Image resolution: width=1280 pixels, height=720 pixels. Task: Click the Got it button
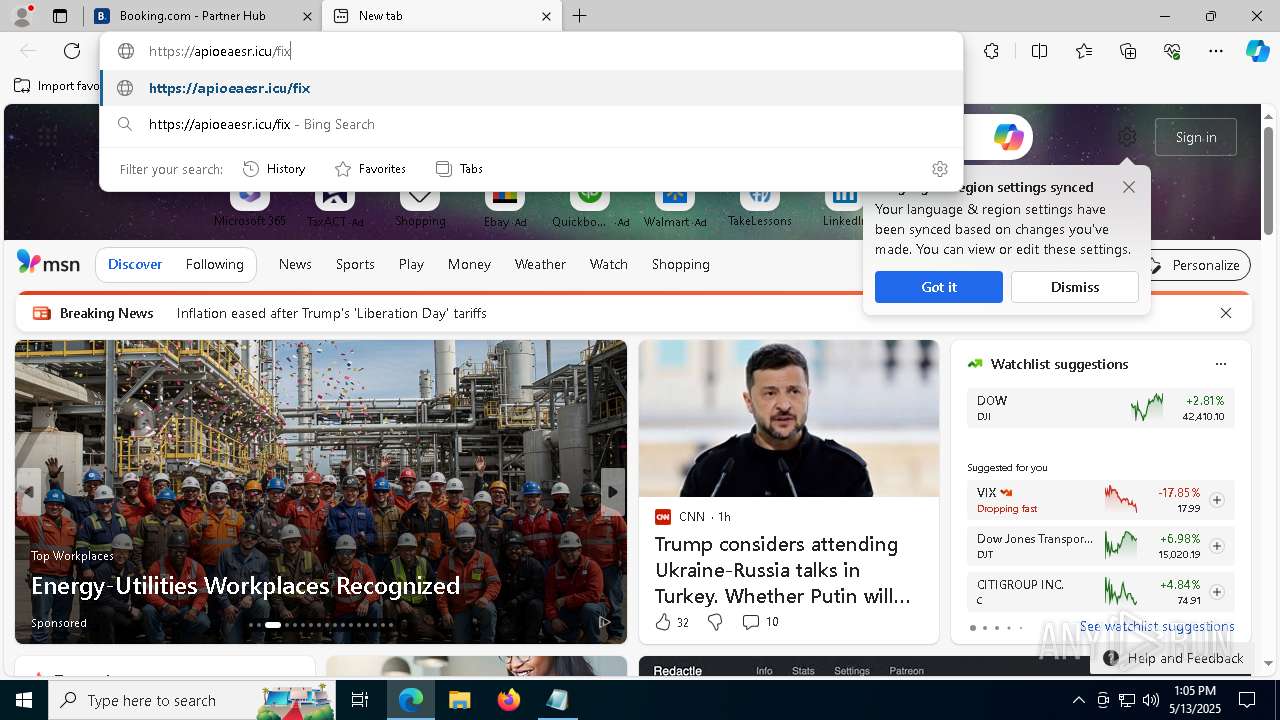939,287
